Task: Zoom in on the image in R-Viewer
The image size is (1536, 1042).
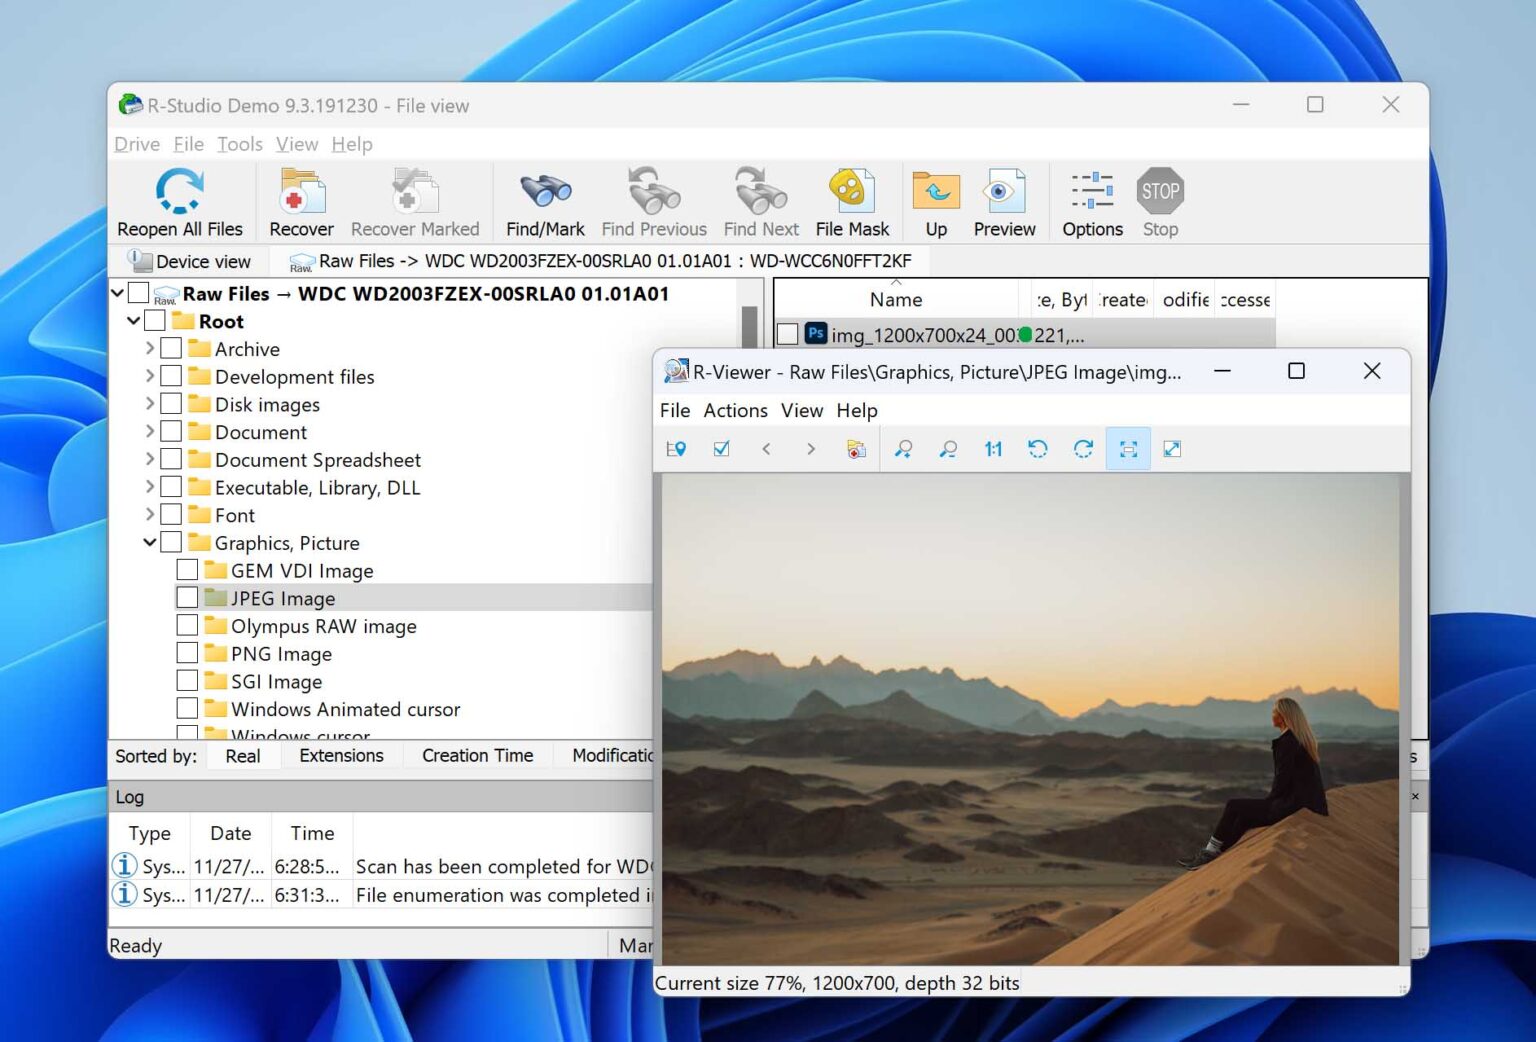Action: point(902,448)
